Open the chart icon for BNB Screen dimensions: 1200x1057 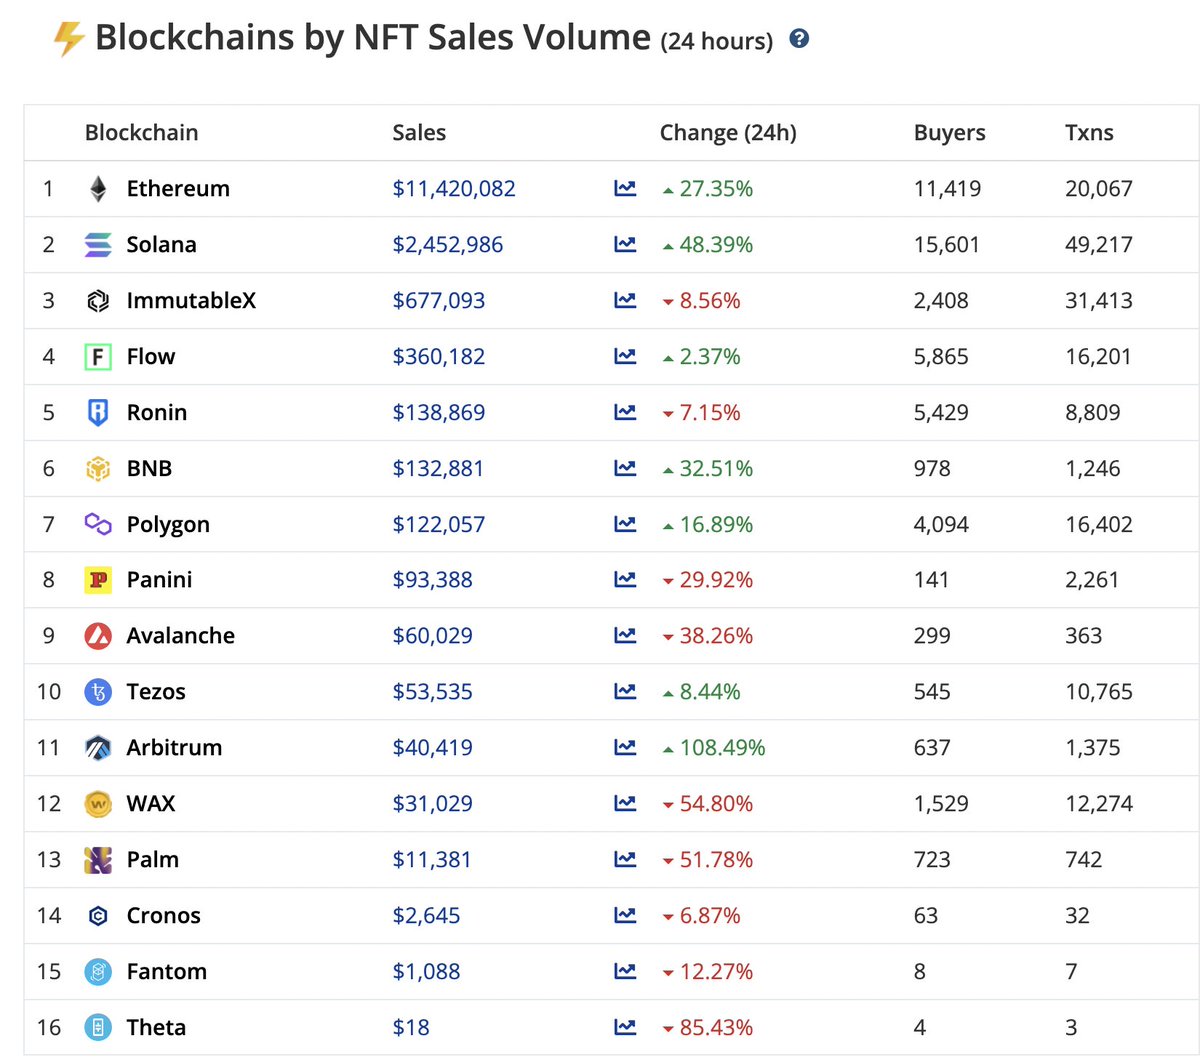(x=625, y=468)
